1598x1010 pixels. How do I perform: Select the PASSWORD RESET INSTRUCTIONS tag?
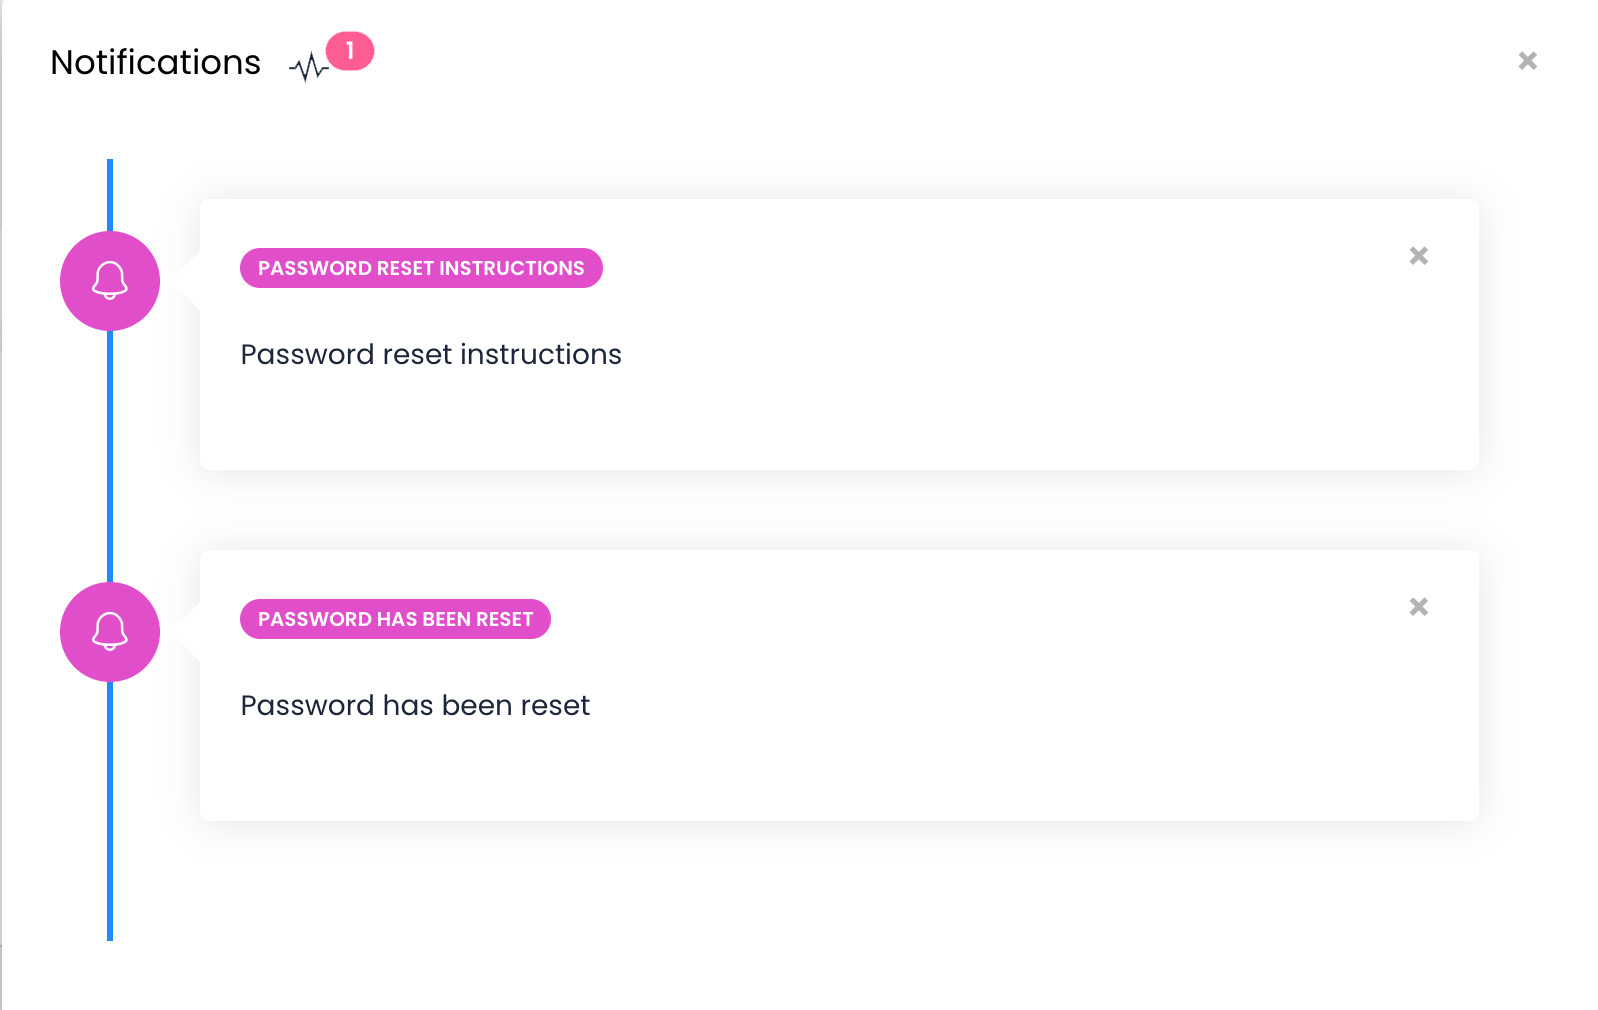pos(421,268)
